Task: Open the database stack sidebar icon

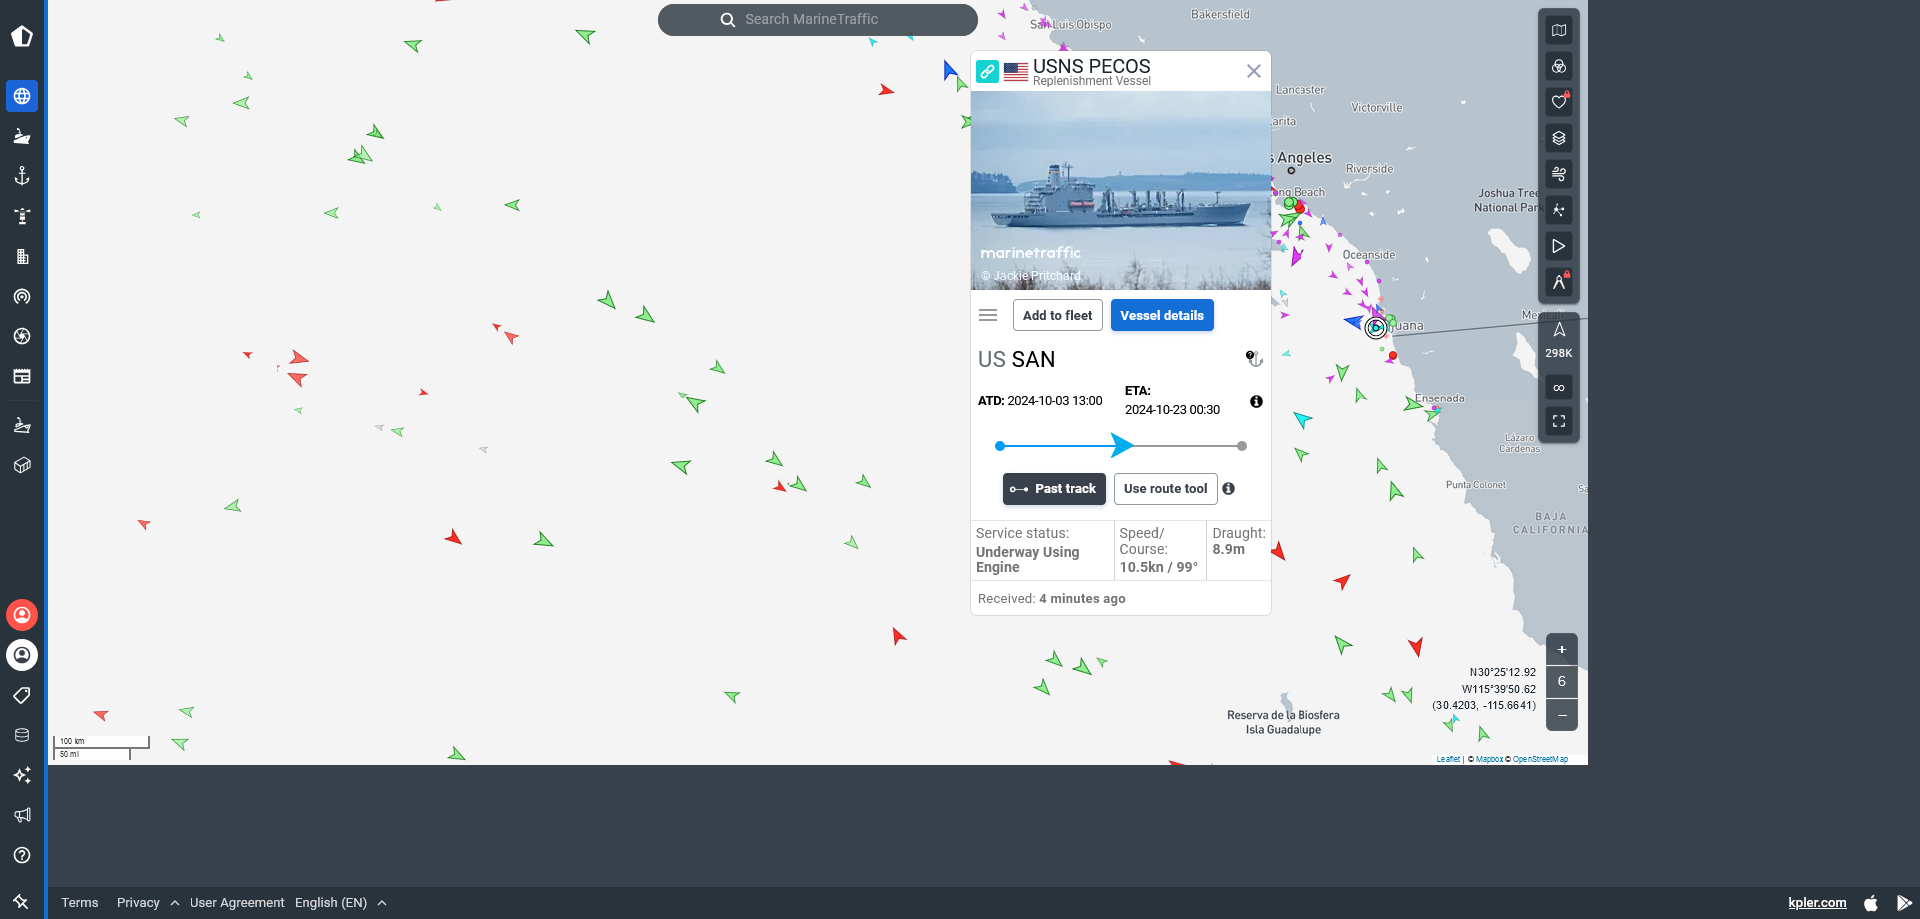Action: coord(22,735)
